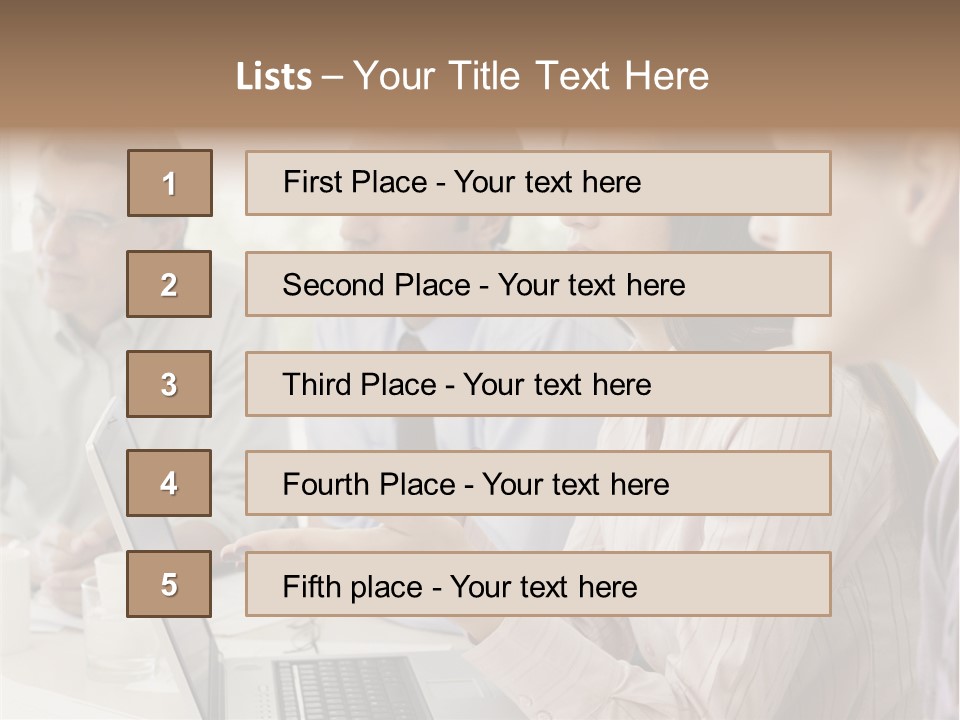Image resolution: width=960 pixels, height=720 pixels.
Task: Select the number 4 box
Action: [169, 484]
